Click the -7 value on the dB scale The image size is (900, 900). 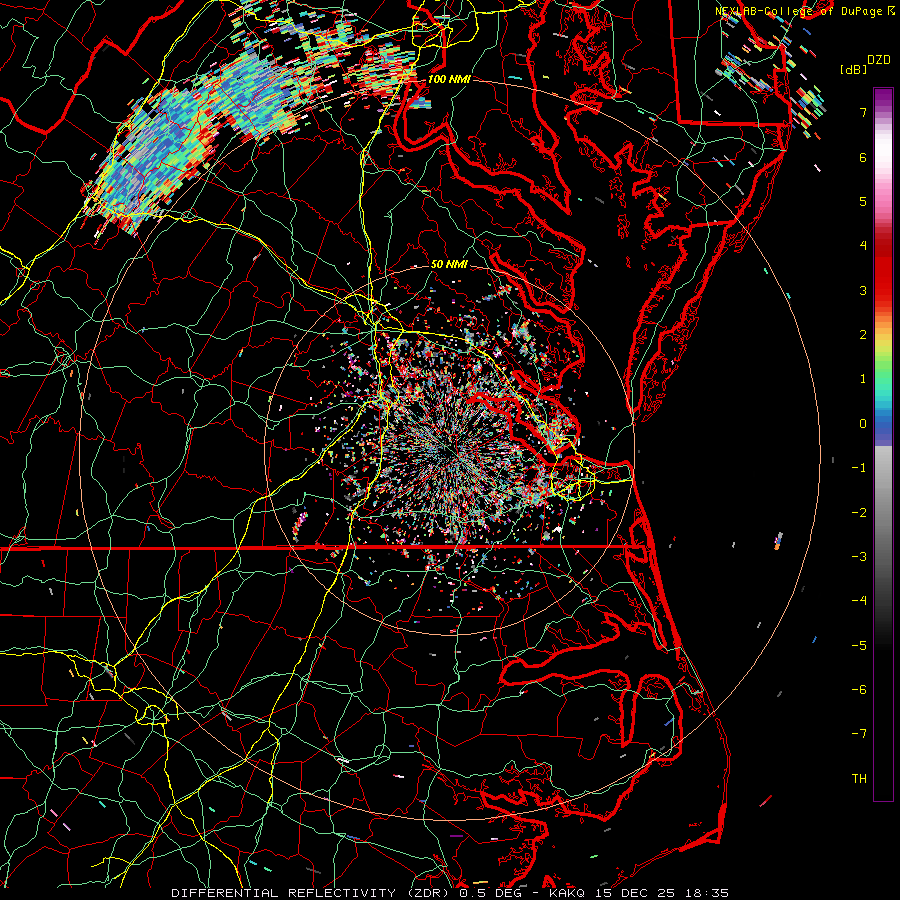(859, 734)
